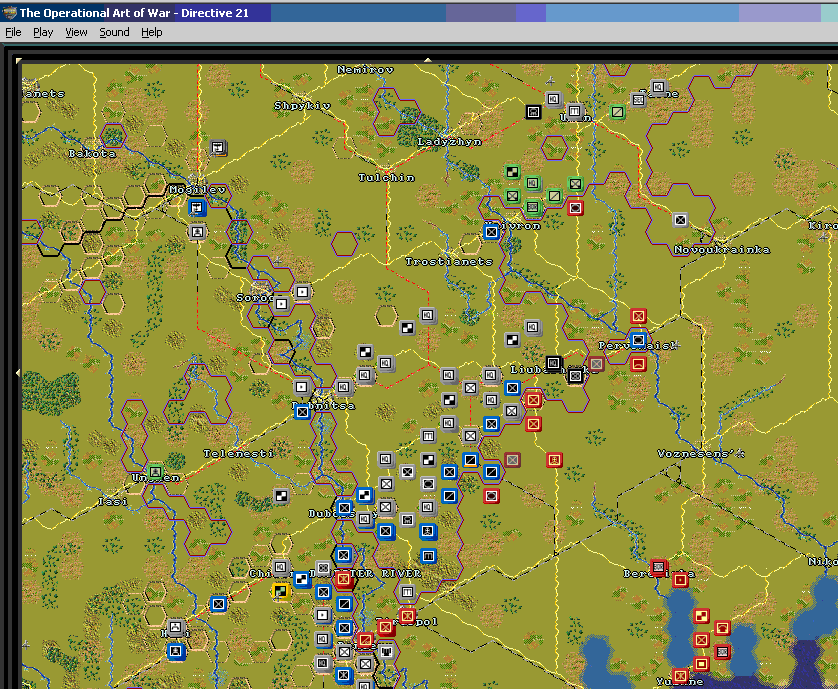Image resolution: width=839 pixels, height=689 pixels.
Task: Click the Telenesti town label
Action: point(239,454)
